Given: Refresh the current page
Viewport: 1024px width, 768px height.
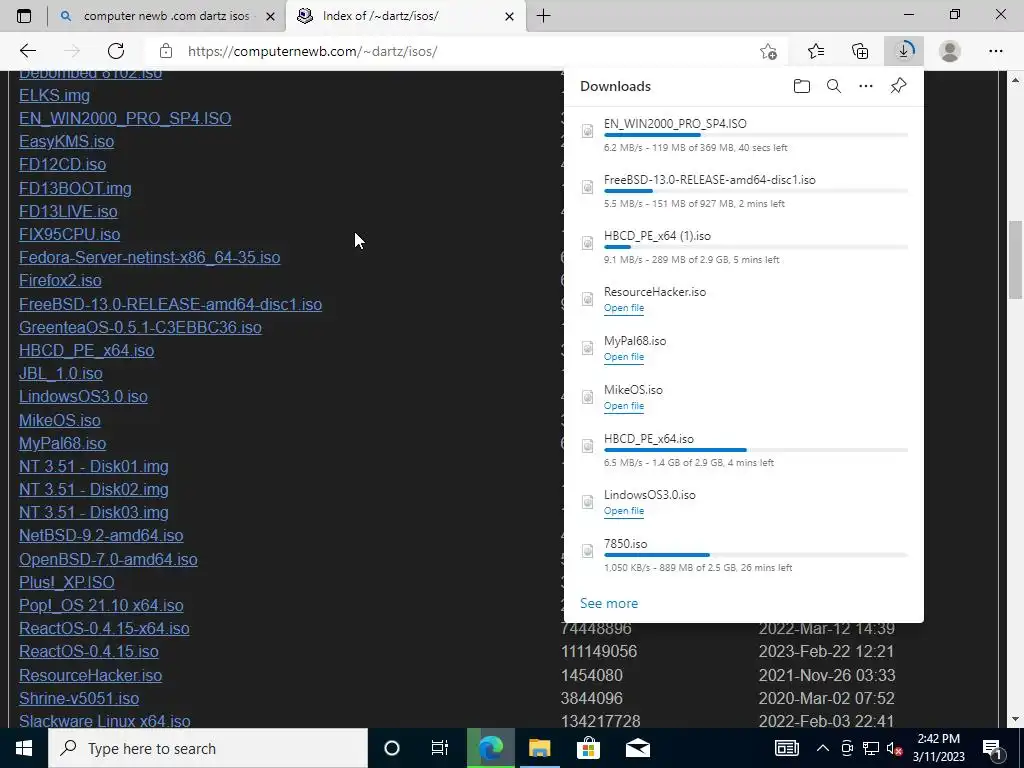Looking at the screenshot, I should 116,51.
